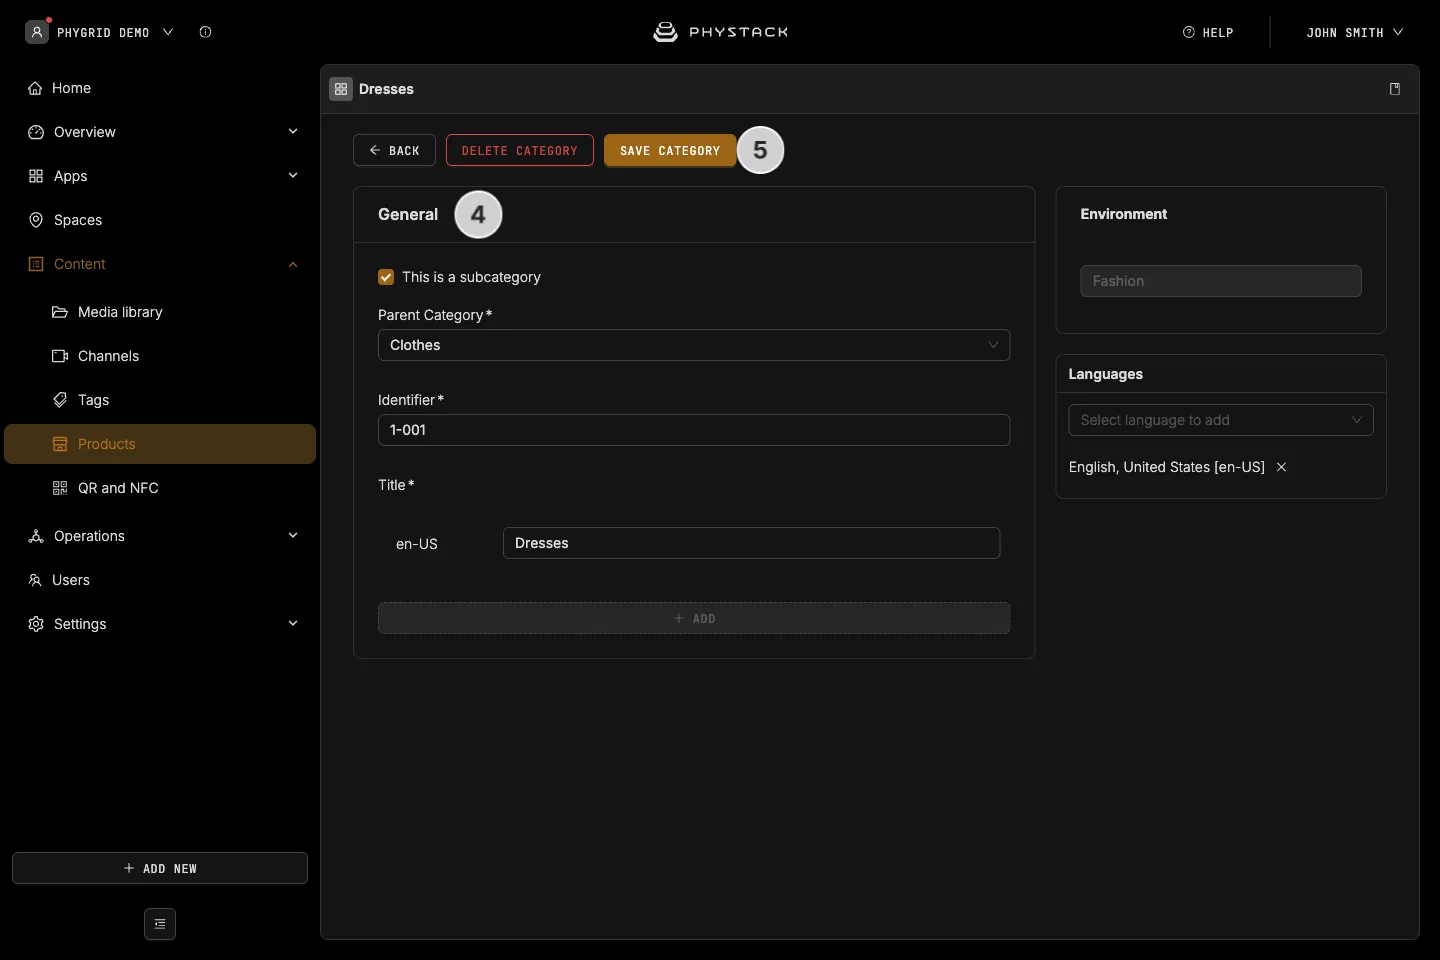The width and height of the screenshot is (1440, 960).
Task: Click the Environment field showing Fashion
Action: coord(1221,281)
